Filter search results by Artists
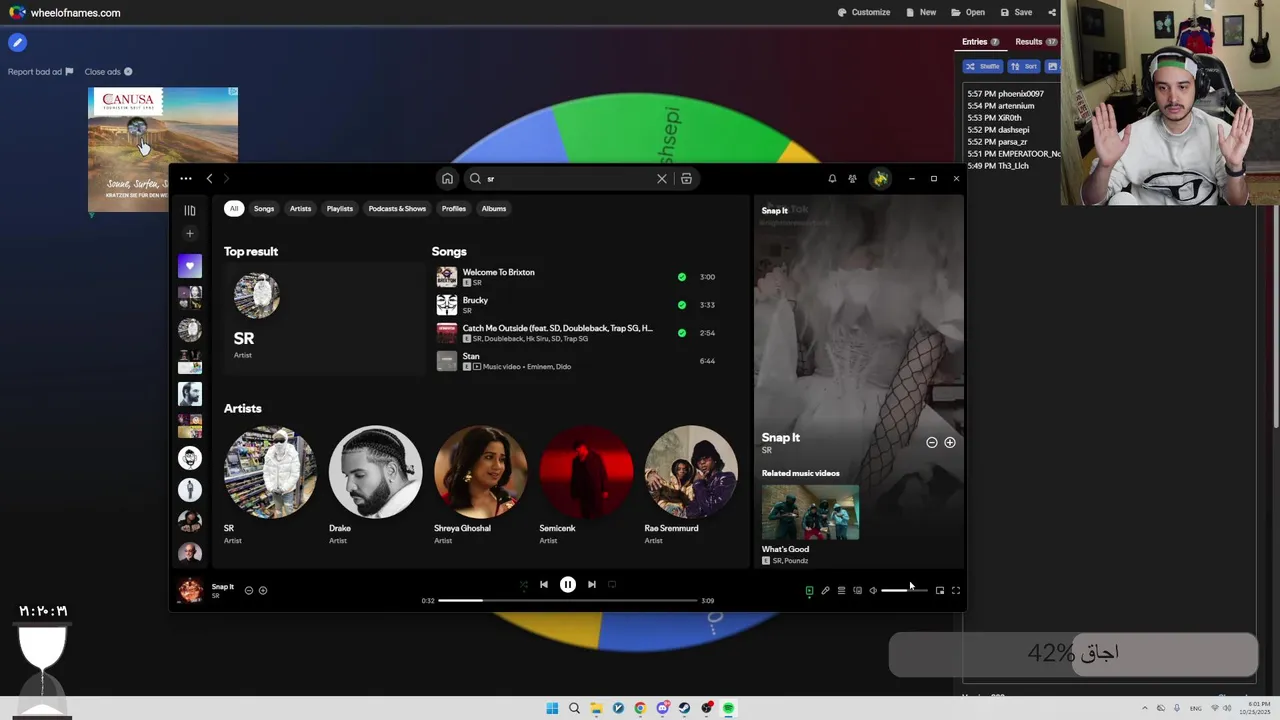Image resolution: width=1280 pixels, height=720 pixels. pyautogui.click(x=300, y=209)
